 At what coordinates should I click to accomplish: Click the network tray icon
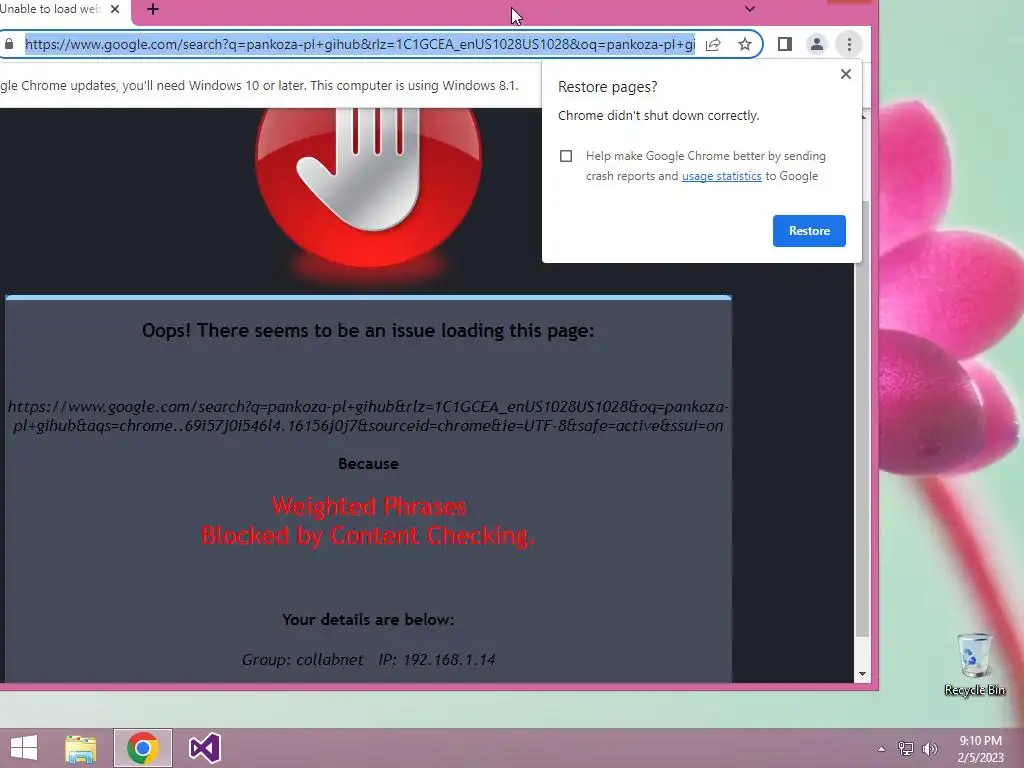coord(906,748)
